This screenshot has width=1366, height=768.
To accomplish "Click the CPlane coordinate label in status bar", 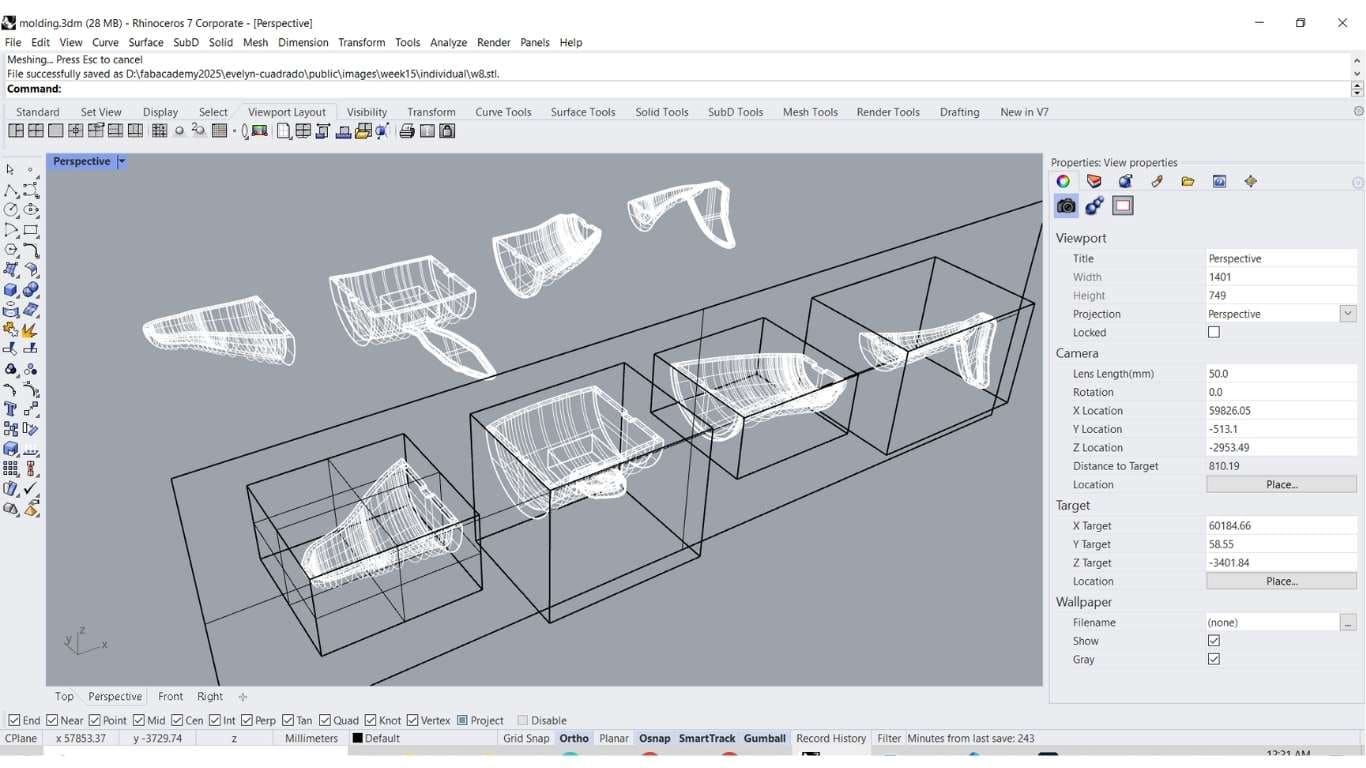I will [22, 738].
